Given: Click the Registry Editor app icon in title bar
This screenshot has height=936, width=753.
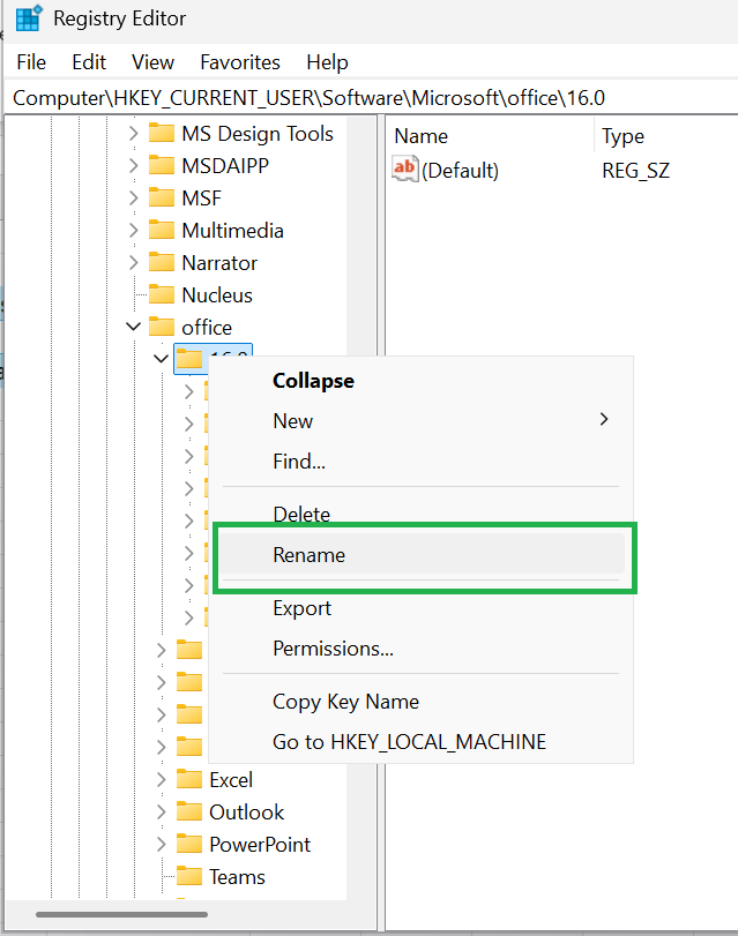Looking at the screenshot, I should coord(29,18).
